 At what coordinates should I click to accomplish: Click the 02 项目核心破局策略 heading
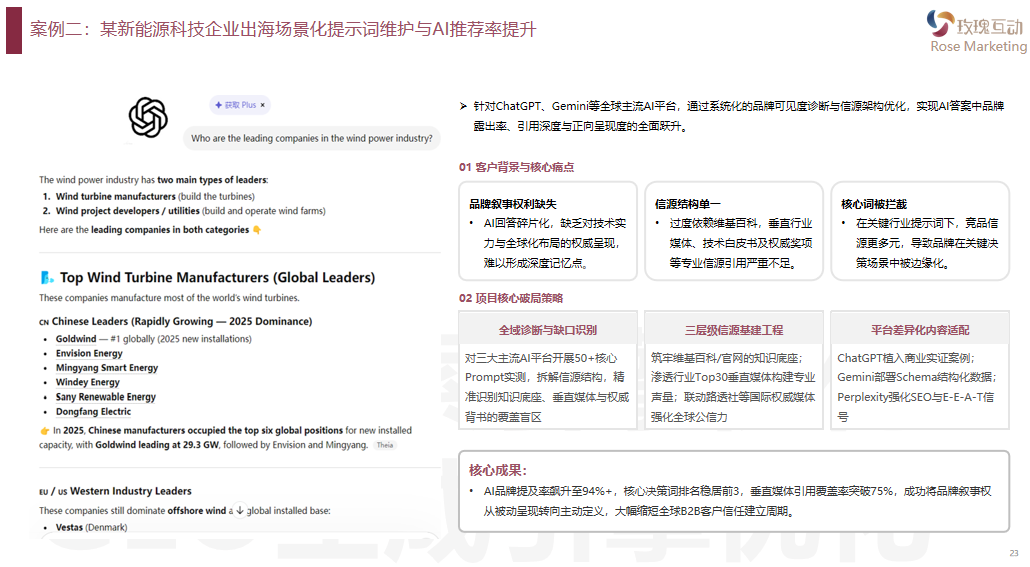tap(511, 298)
